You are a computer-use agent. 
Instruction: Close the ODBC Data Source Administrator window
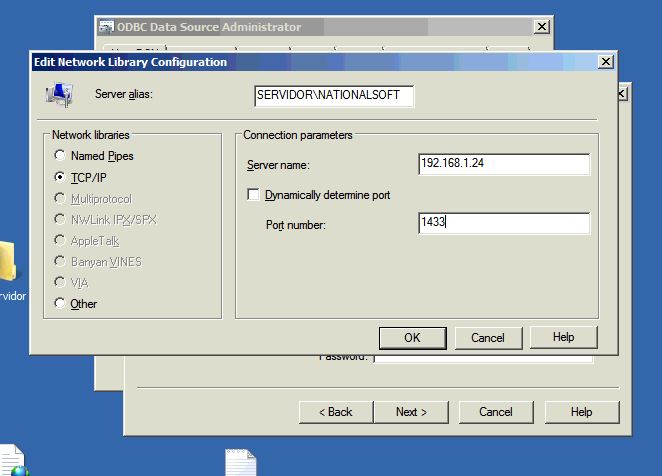click(542, 27)
